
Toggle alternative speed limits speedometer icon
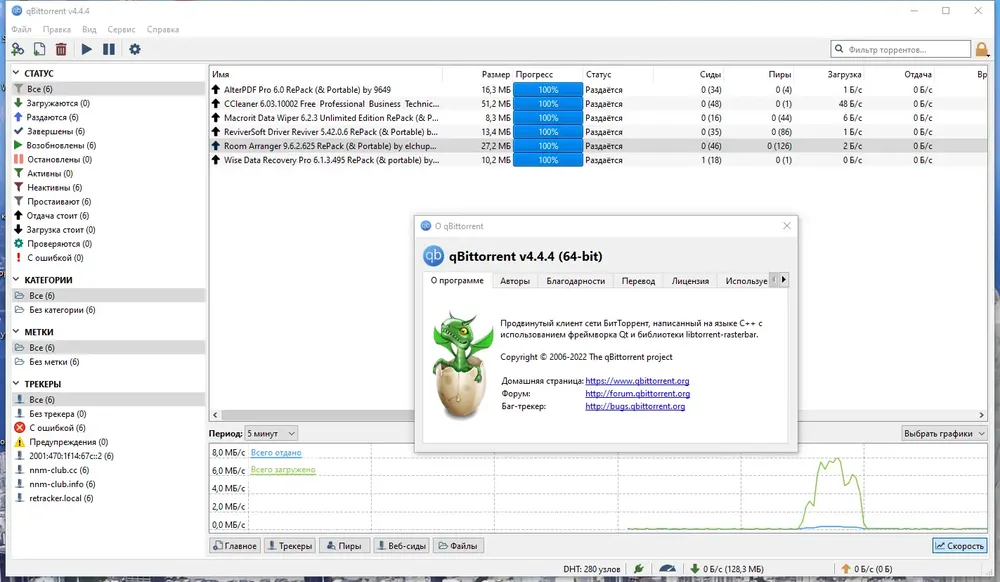pyautogui.click(x=668, y=569)
